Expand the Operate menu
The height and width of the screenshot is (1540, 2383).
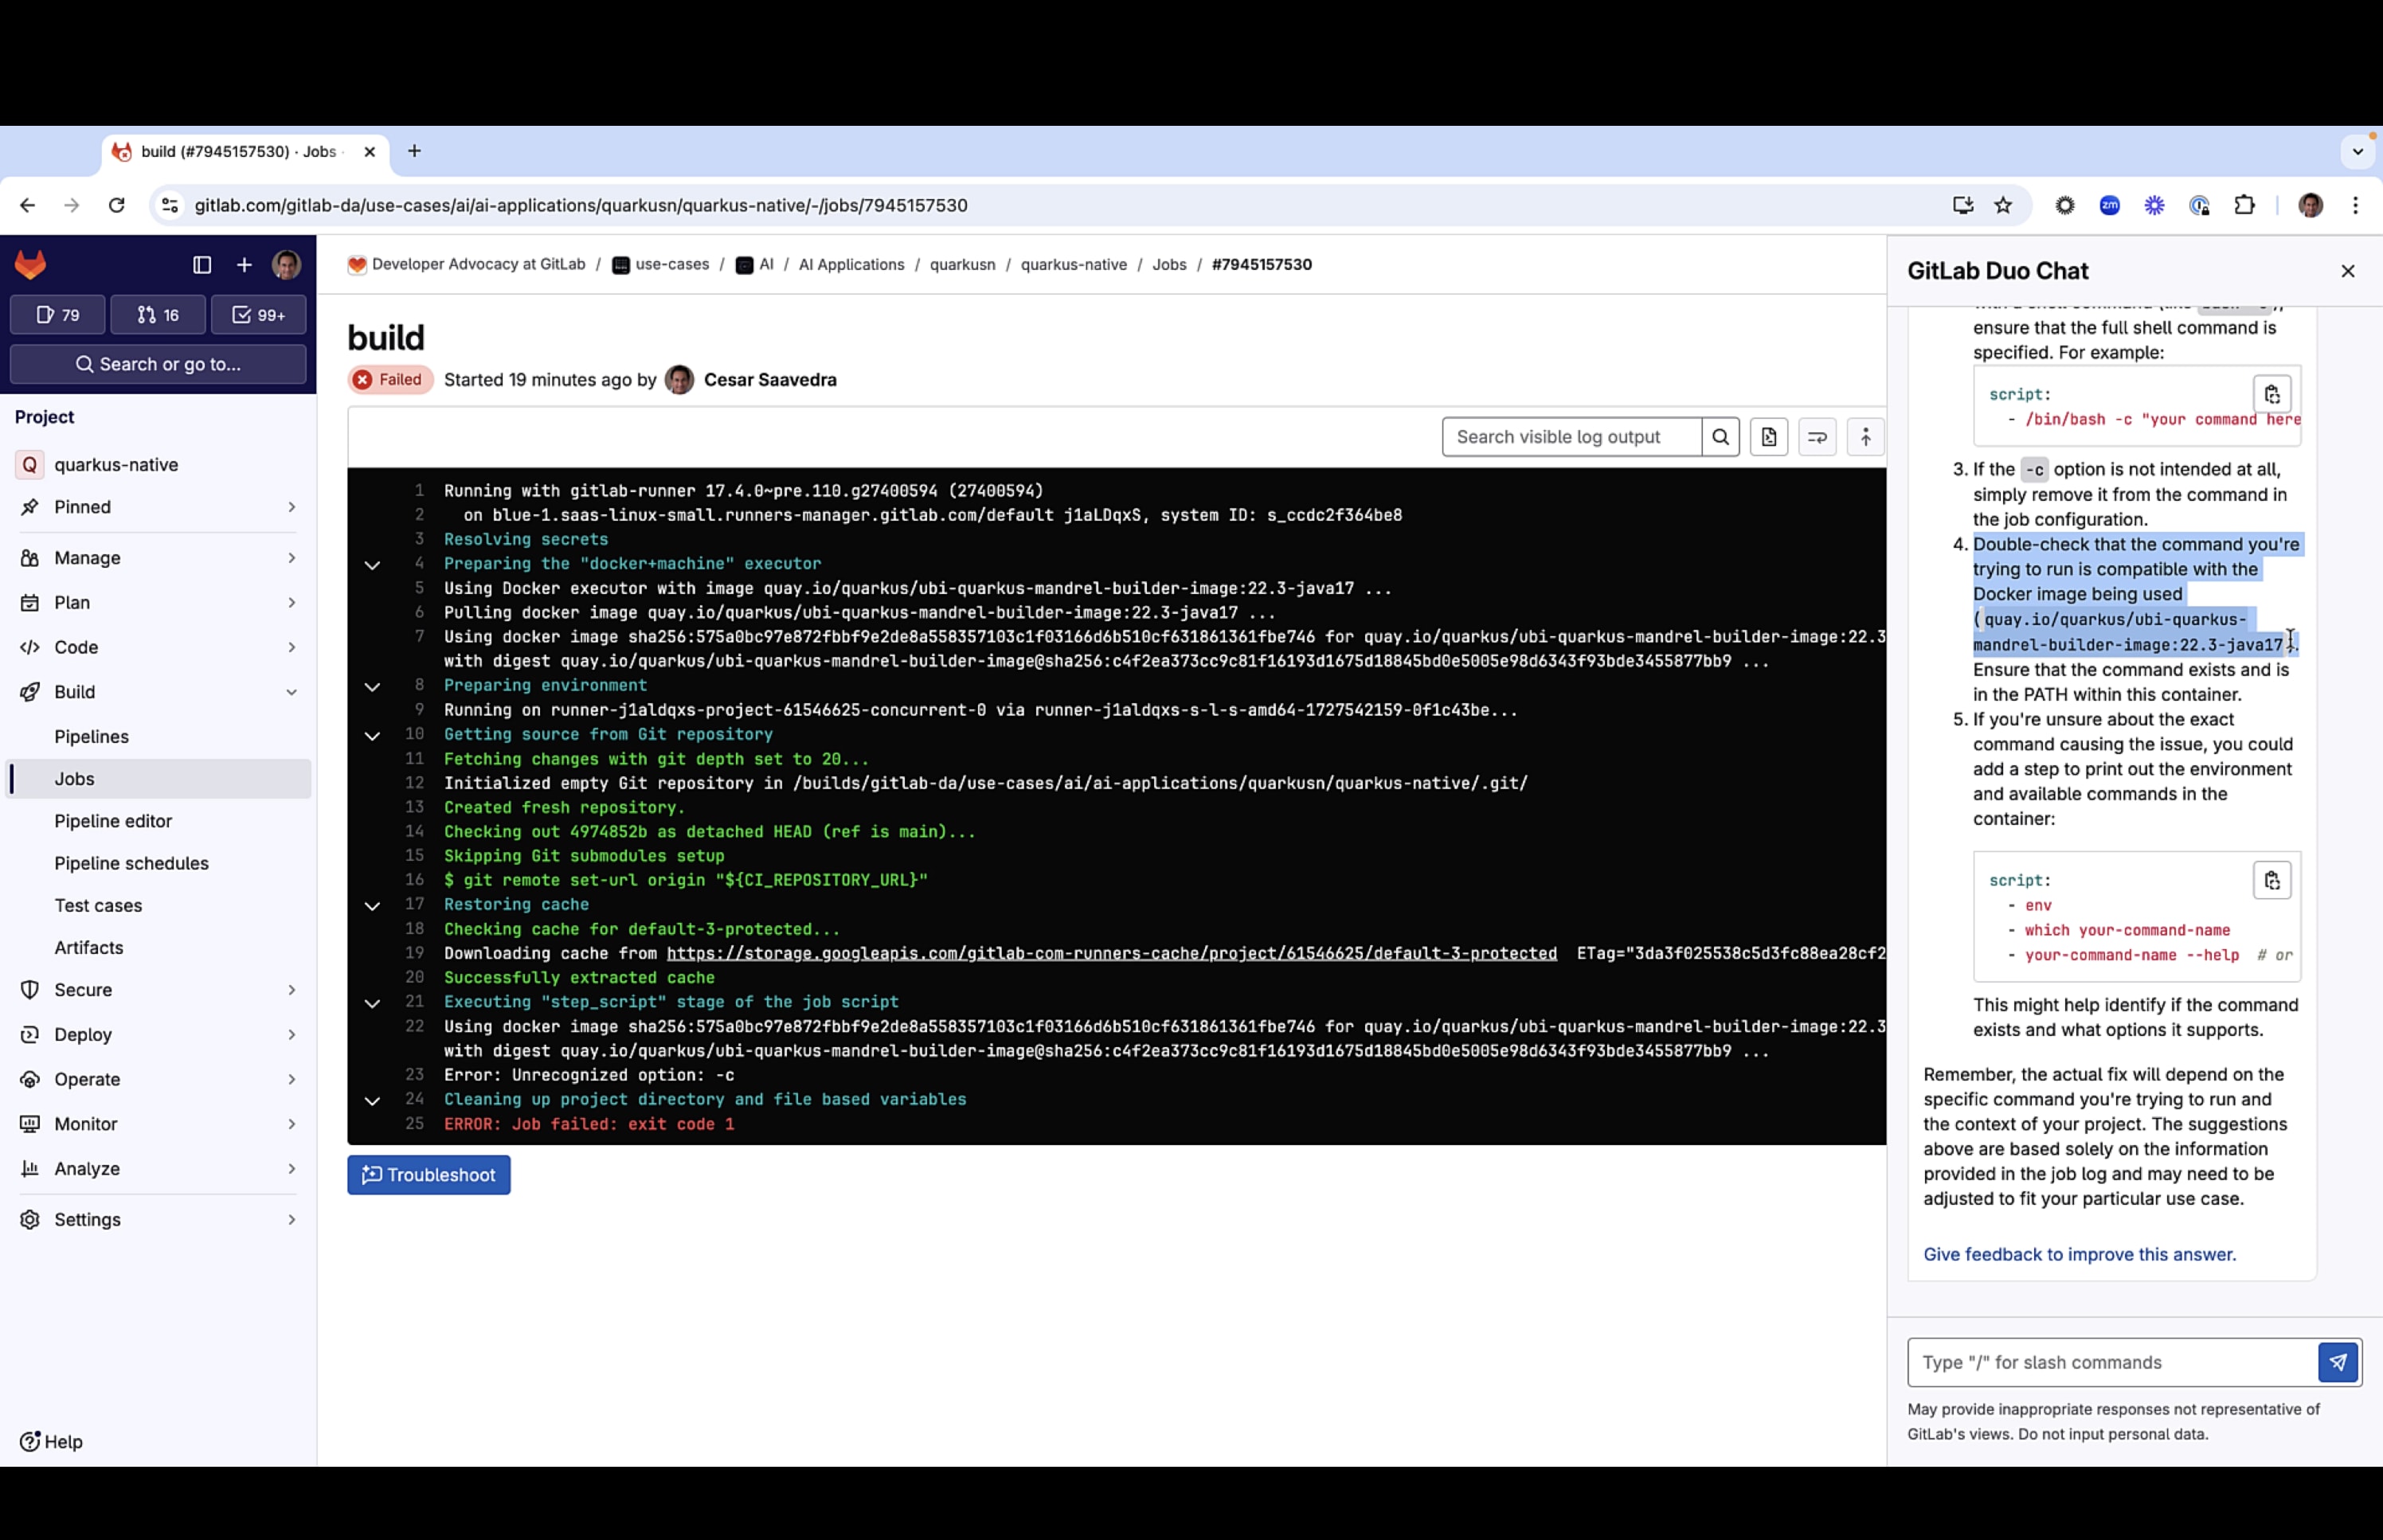tap(158, 1080)
